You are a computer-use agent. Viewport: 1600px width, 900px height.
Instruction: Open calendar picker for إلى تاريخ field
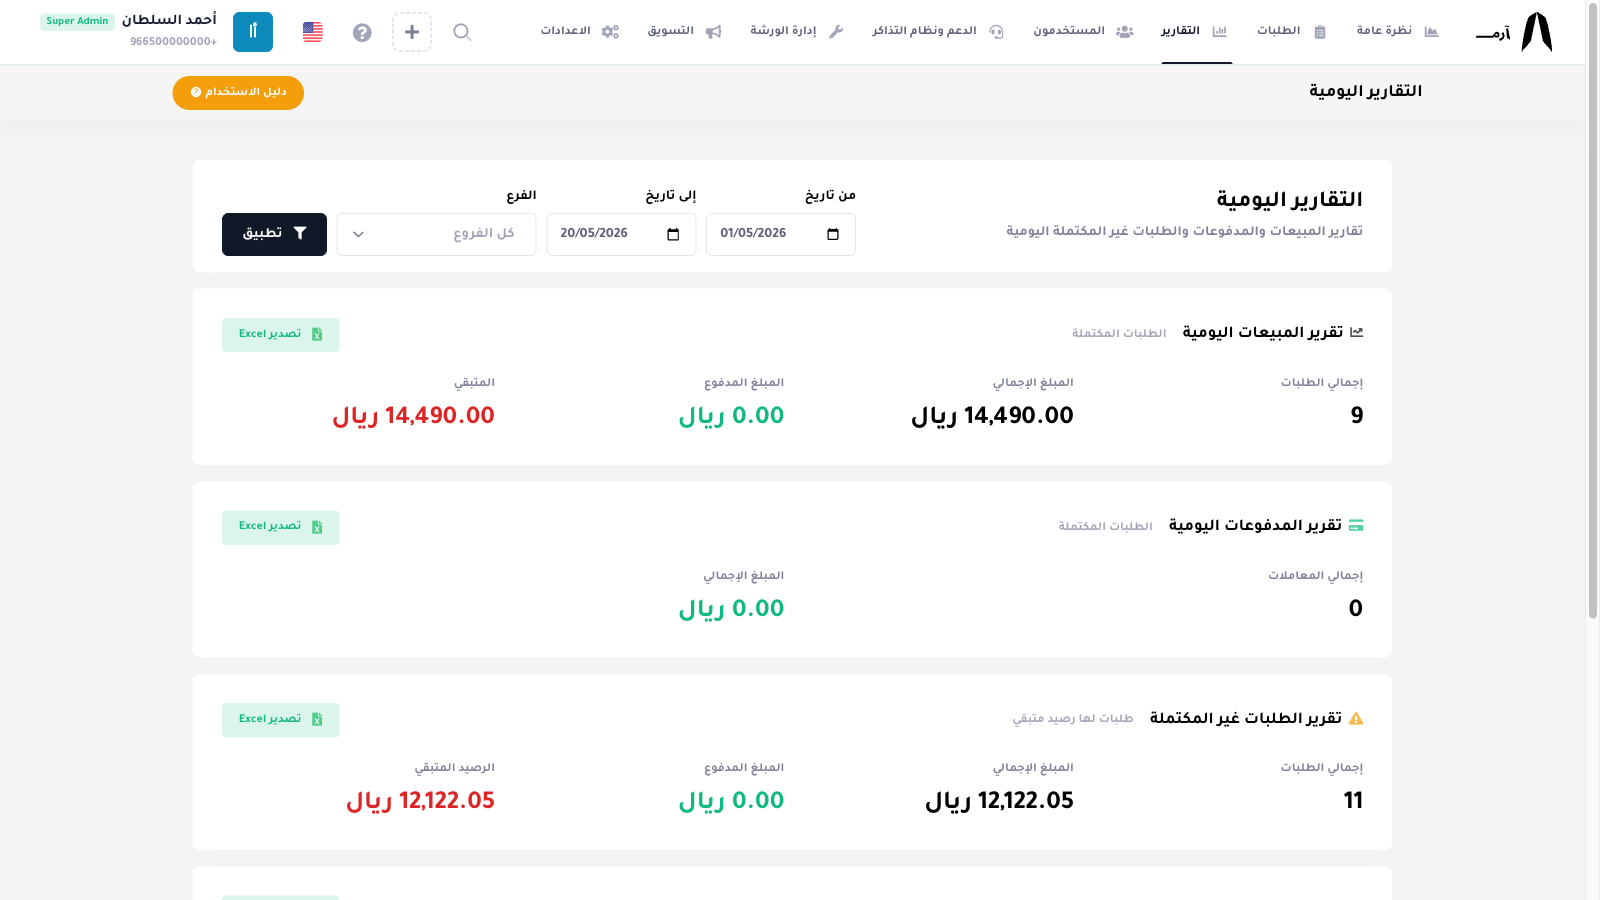point(673,234)
